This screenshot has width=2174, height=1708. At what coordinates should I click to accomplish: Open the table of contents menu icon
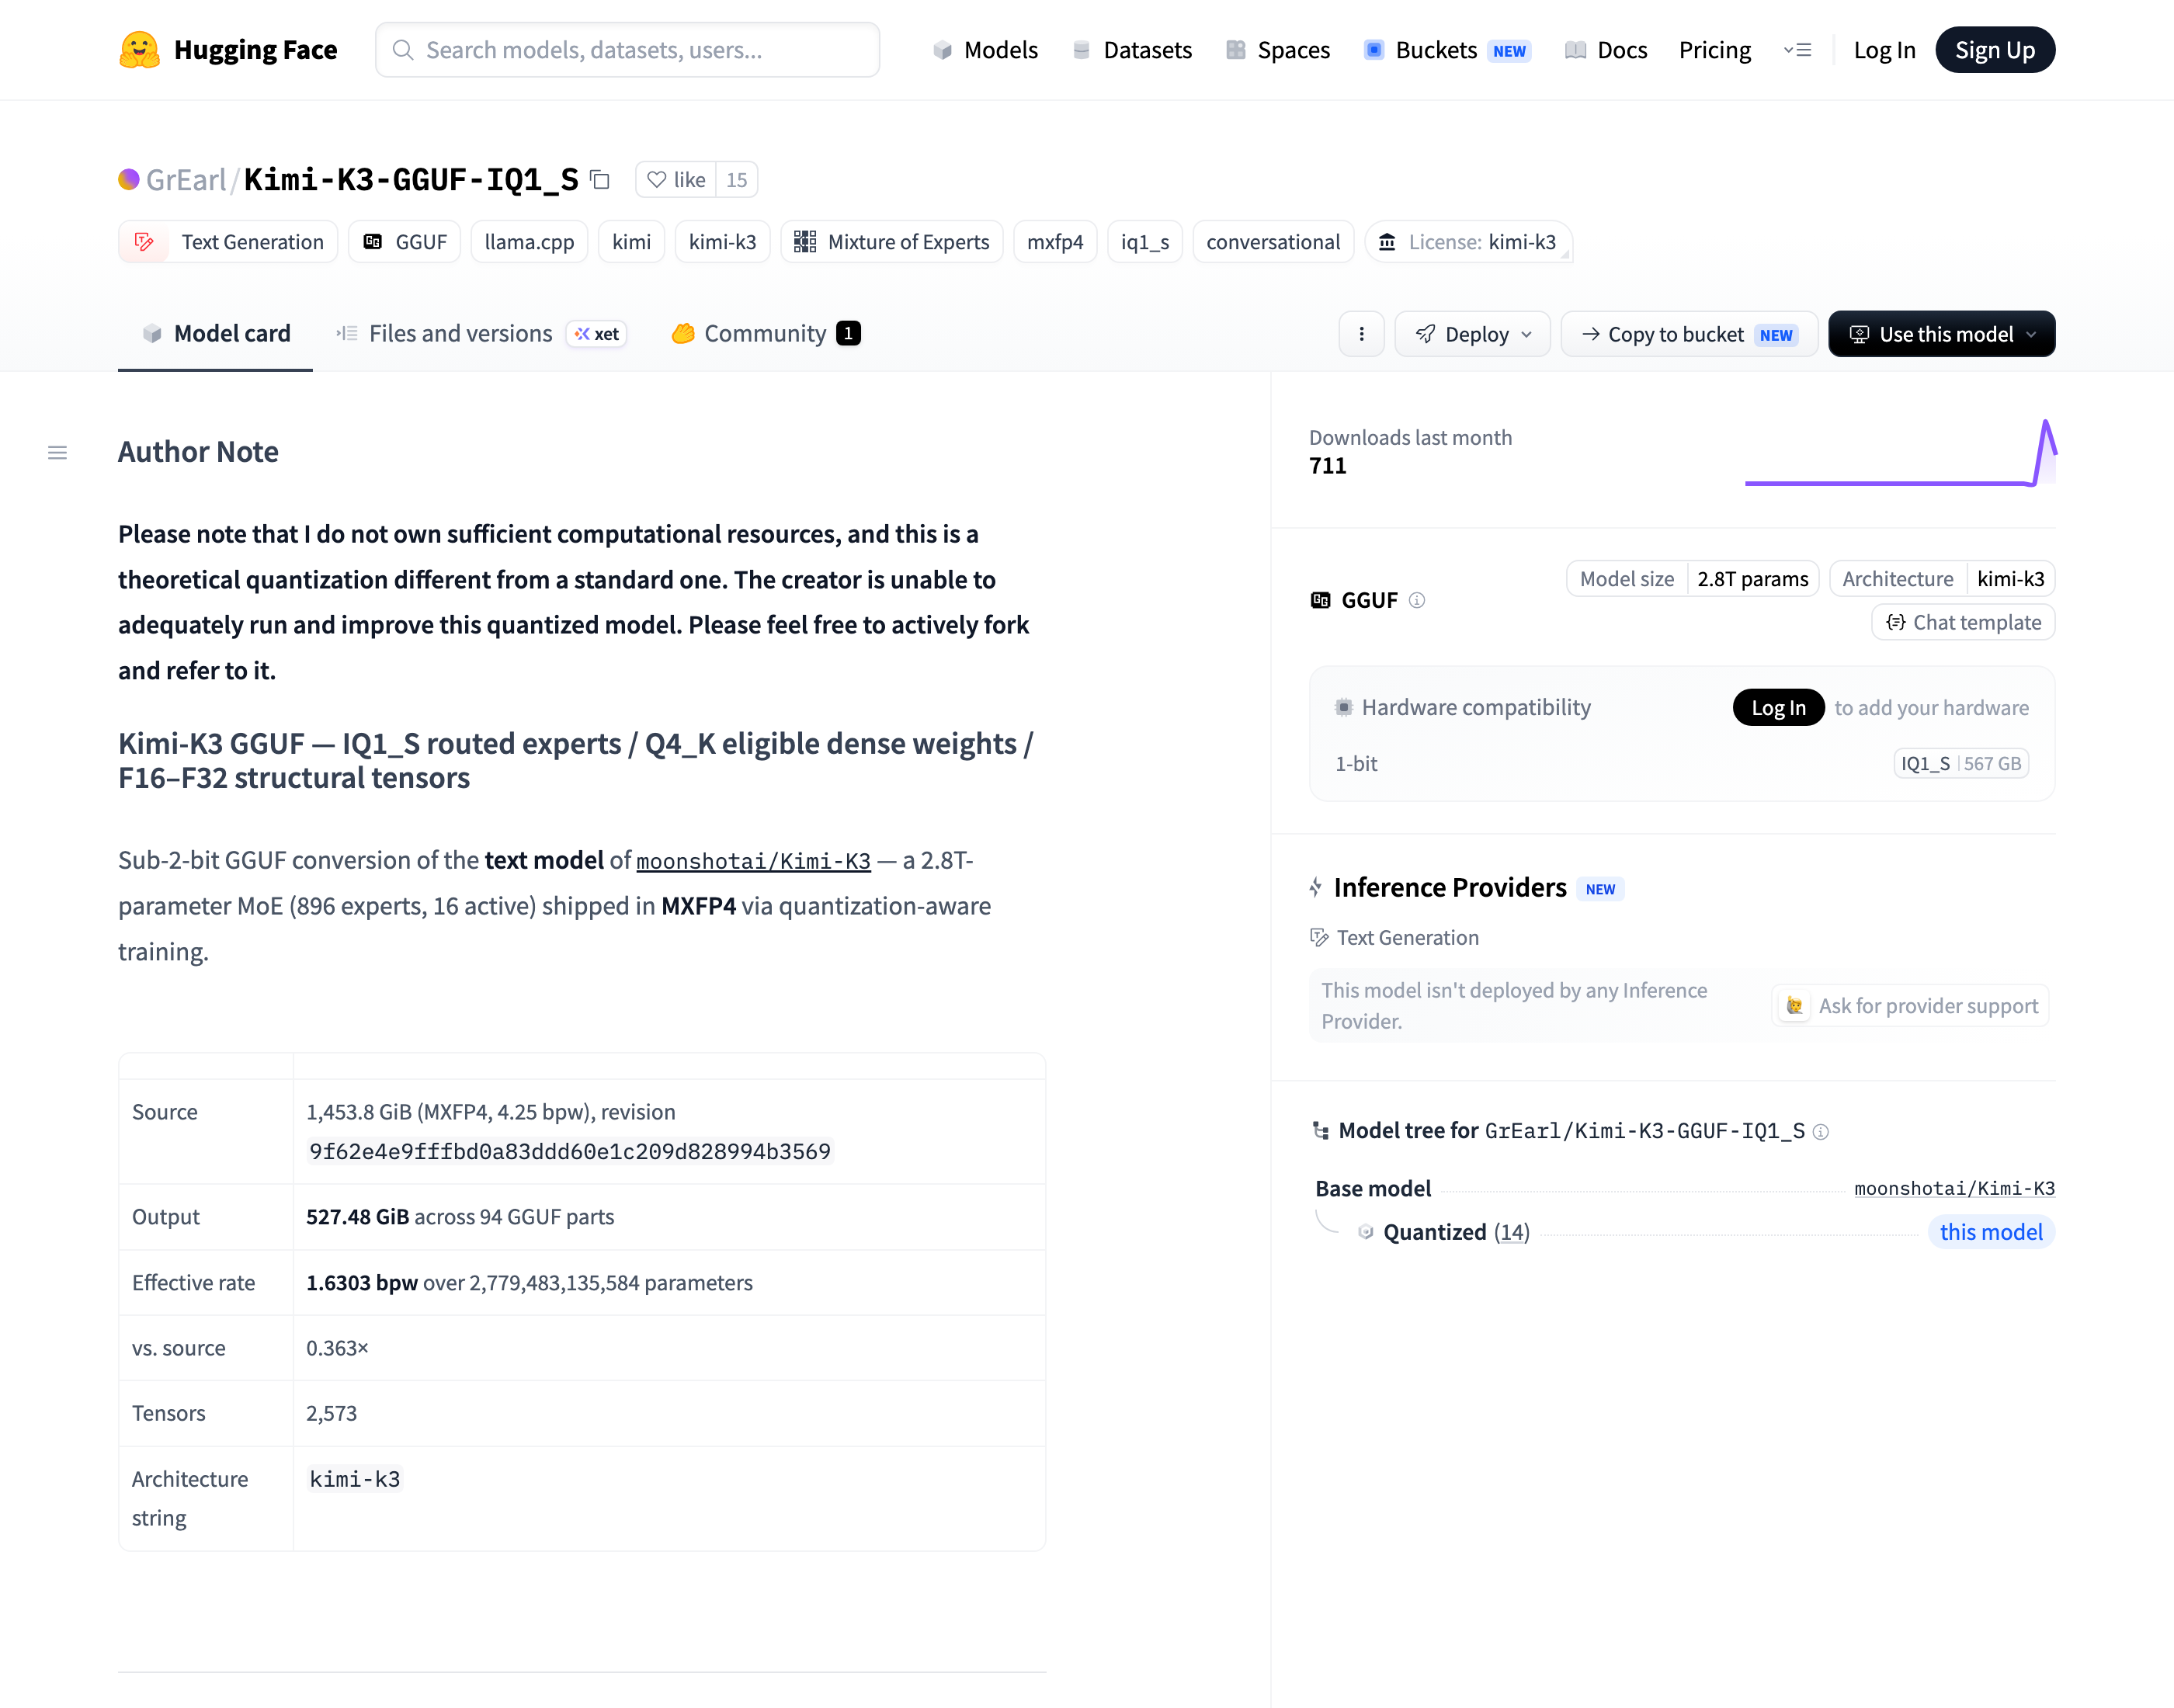pyautogui.click(x=58, y=453)
